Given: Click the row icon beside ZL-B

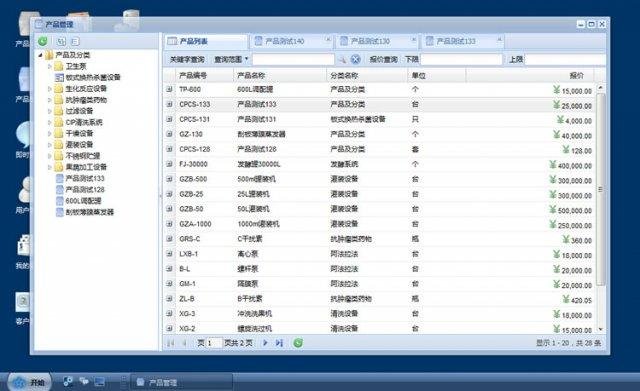Looking at the screenshot, I should coord(169,299).
